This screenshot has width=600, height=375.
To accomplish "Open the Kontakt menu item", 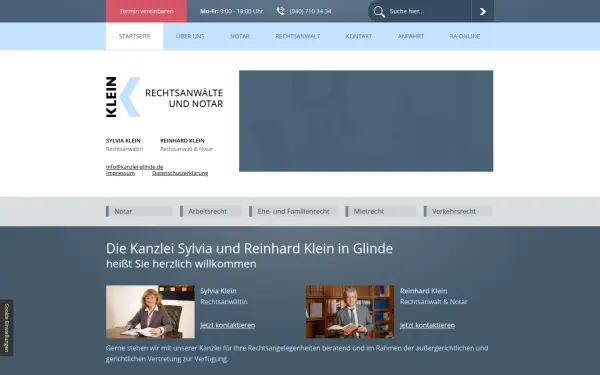I will [359, 36].
